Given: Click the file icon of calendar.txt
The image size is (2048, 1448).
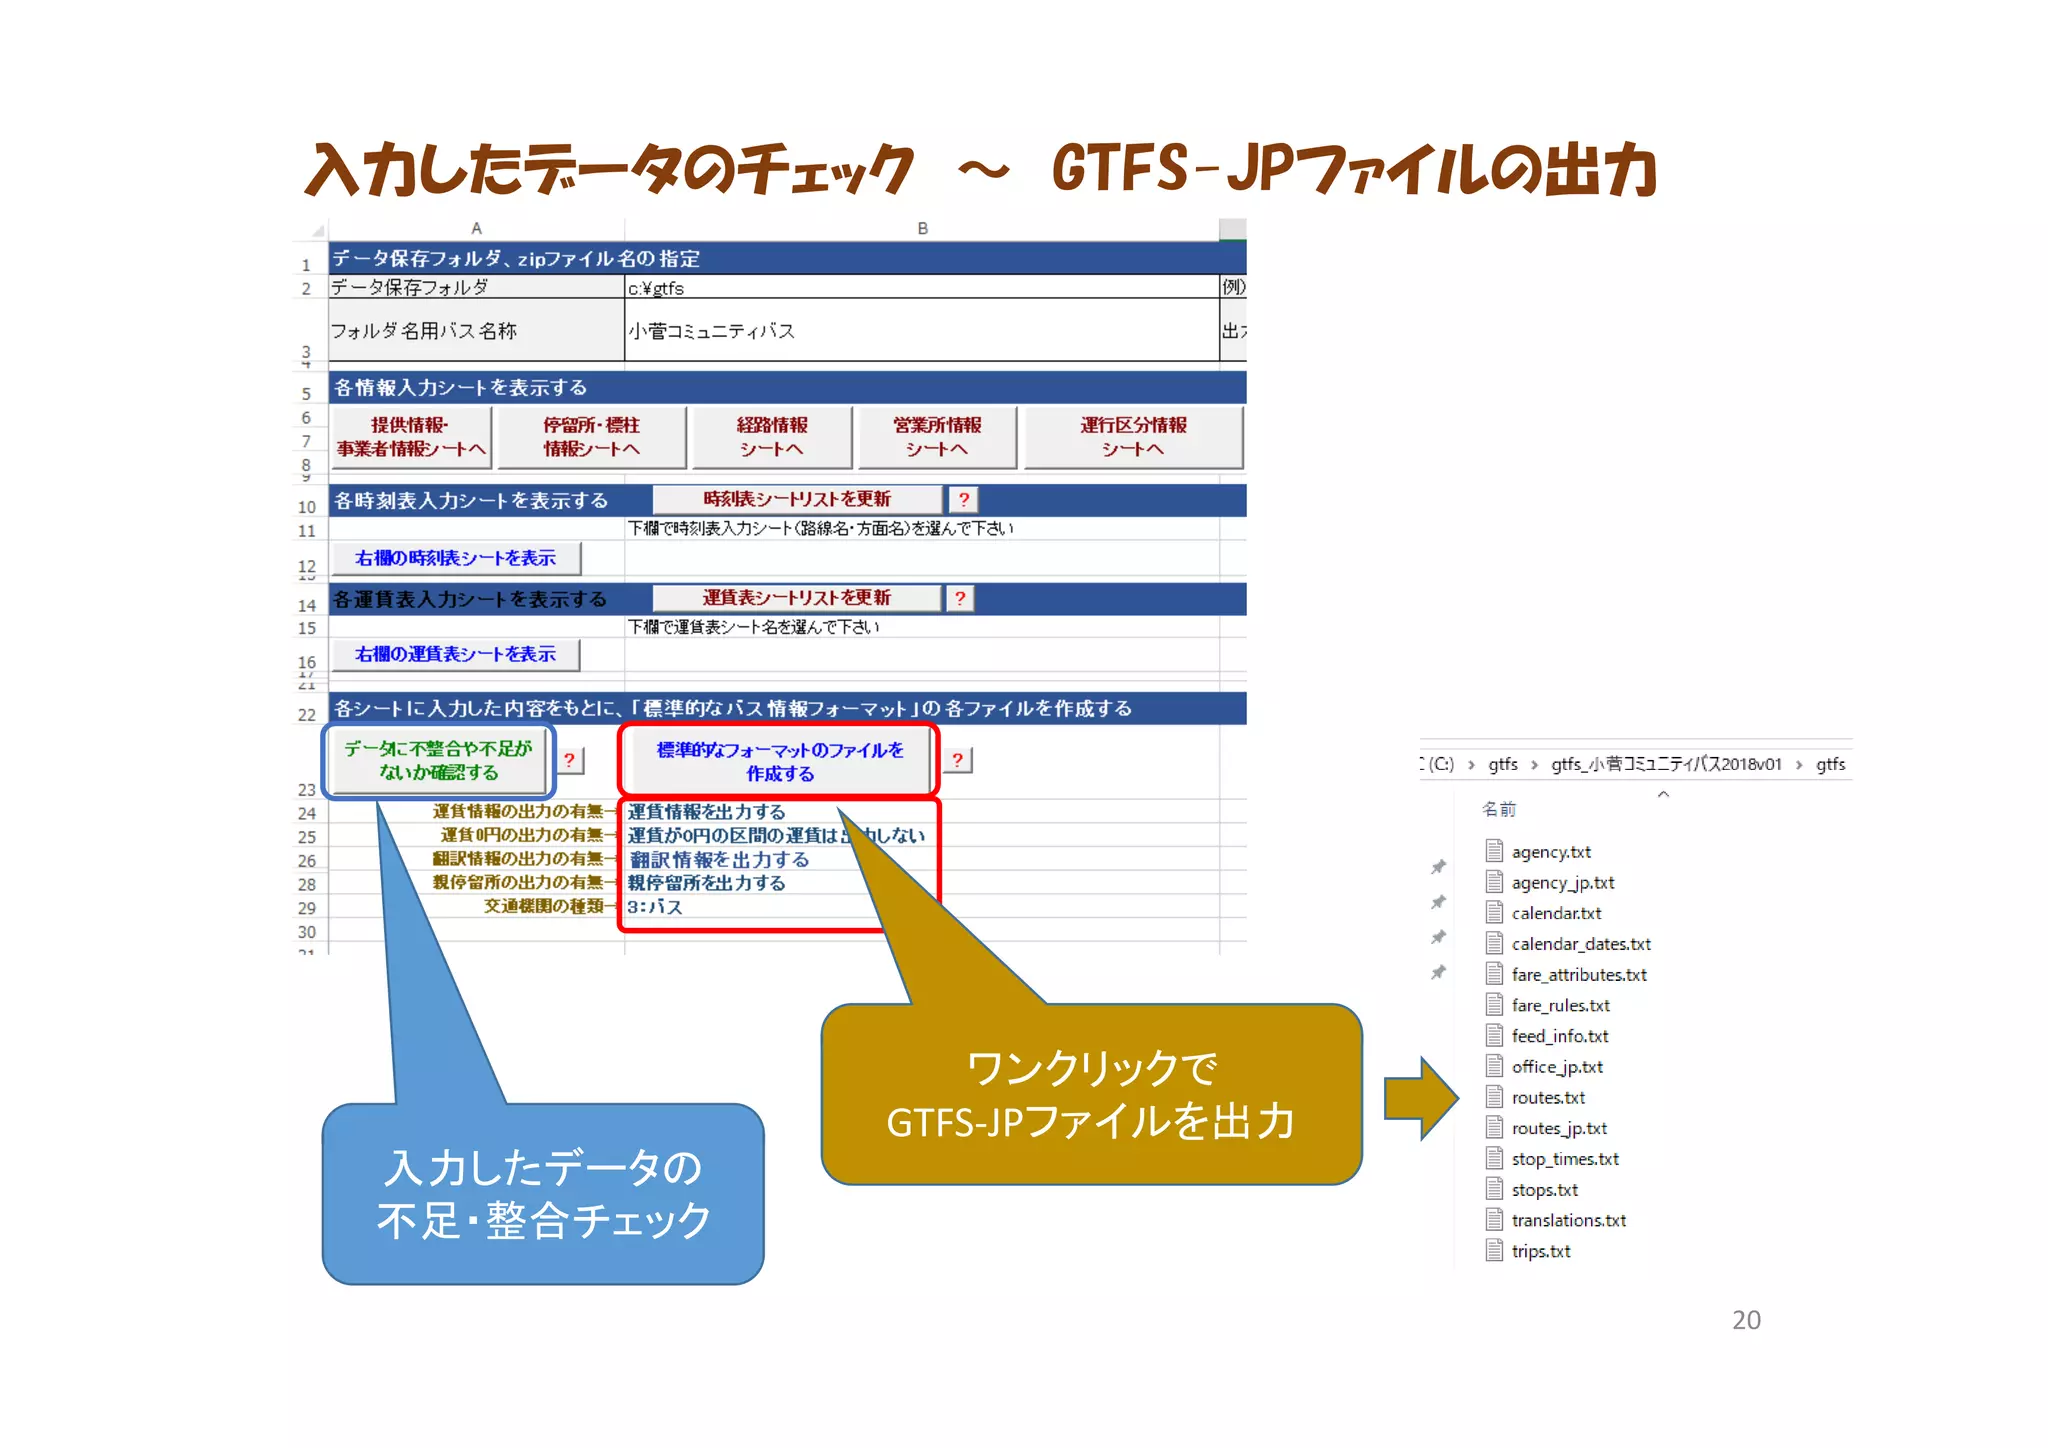Looking at the screenshot, I should (x=1494, y=912).
